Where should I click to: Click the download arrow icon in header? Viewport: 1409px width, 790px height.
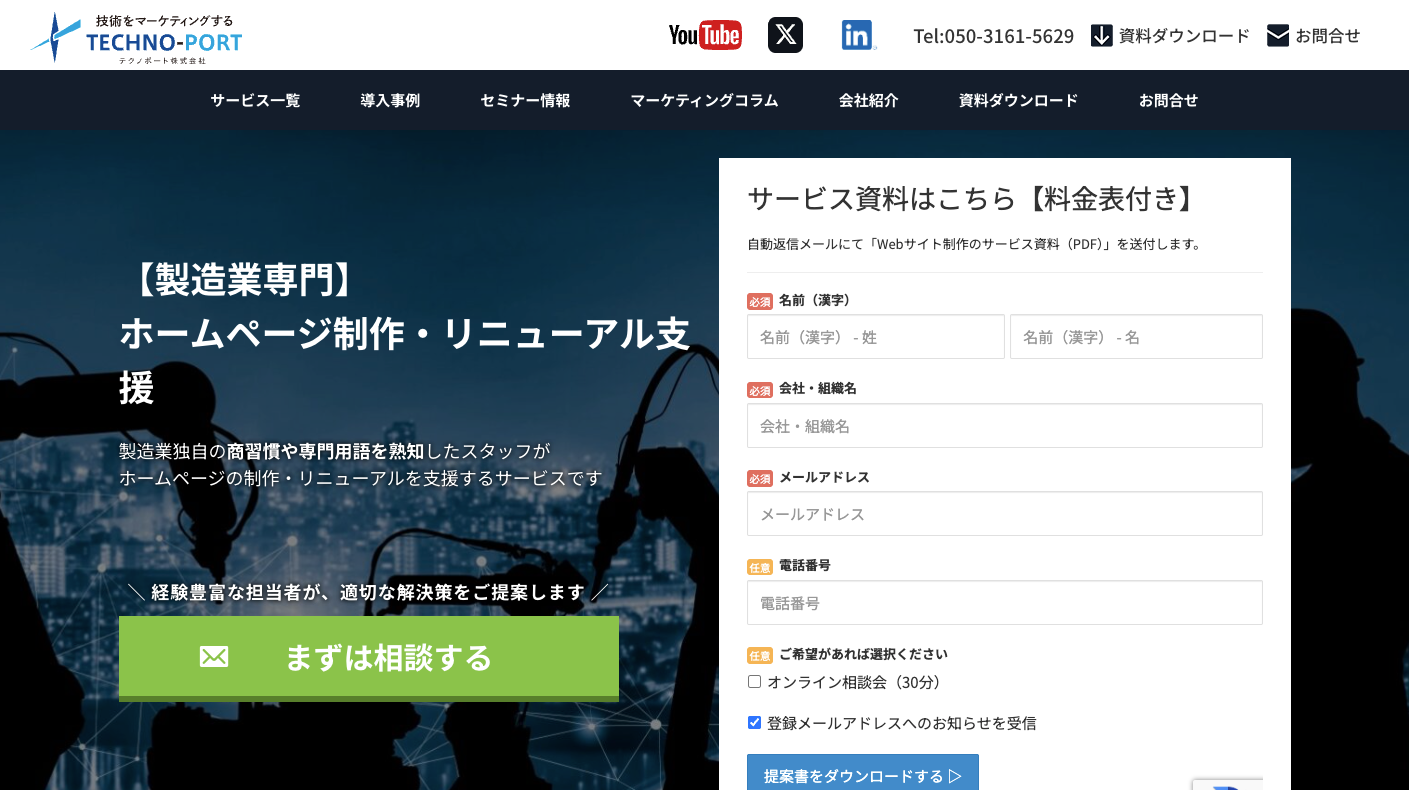point(1101,36)
